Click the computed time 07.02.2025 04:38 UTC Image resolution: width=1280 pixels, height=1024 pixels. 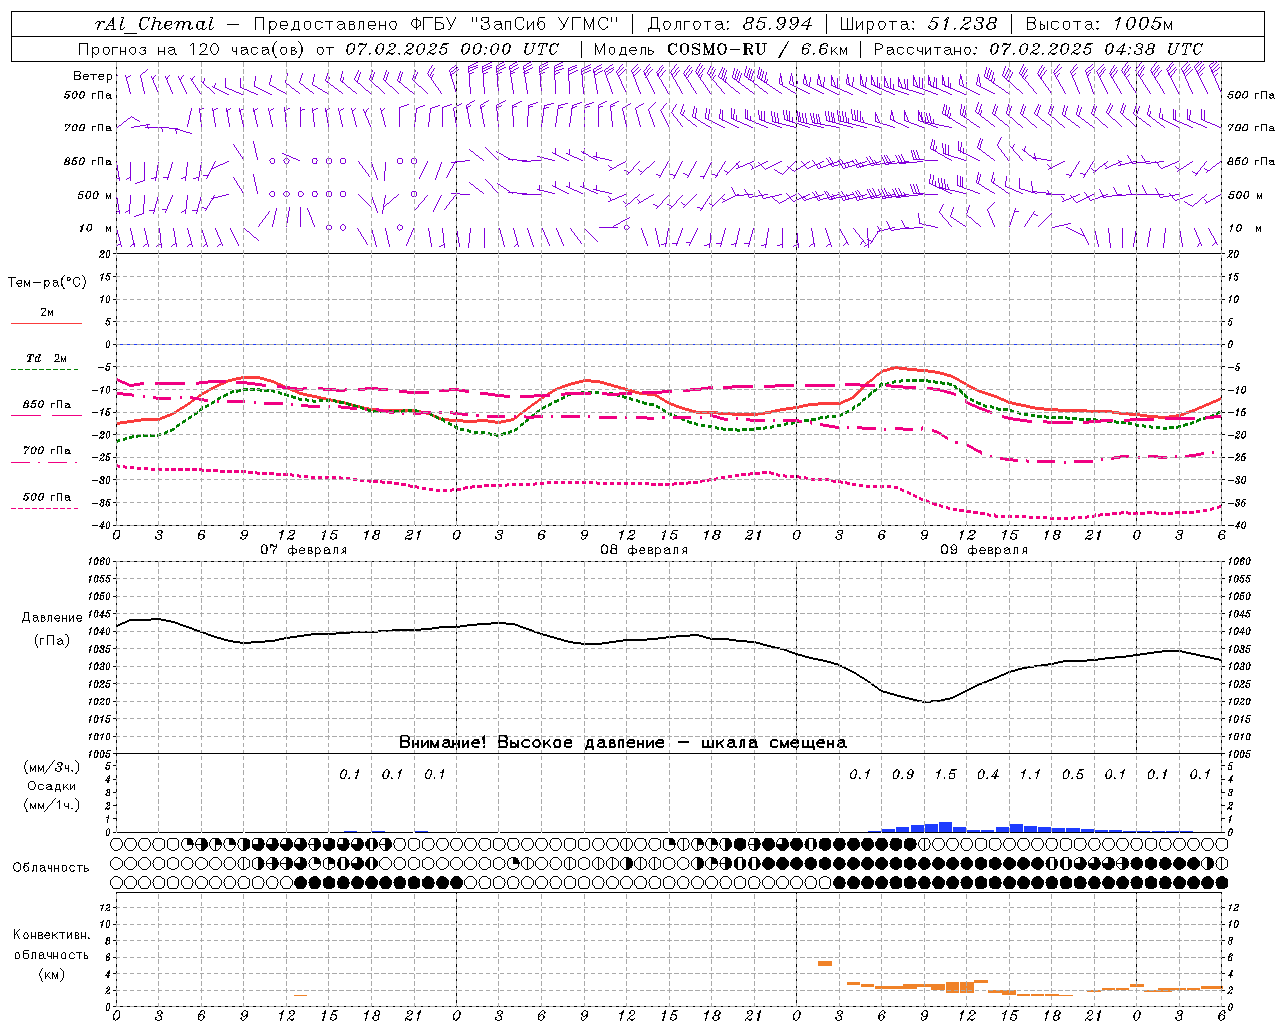pos(1096,49)
